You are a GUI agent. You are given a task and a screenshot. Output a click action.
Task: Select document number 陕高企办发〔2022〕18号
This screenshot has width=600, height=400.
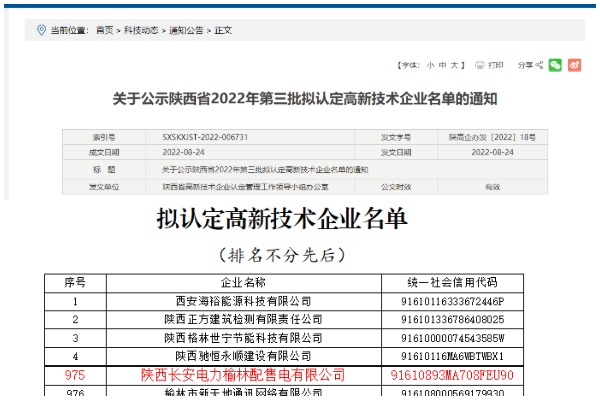point(492,137)
